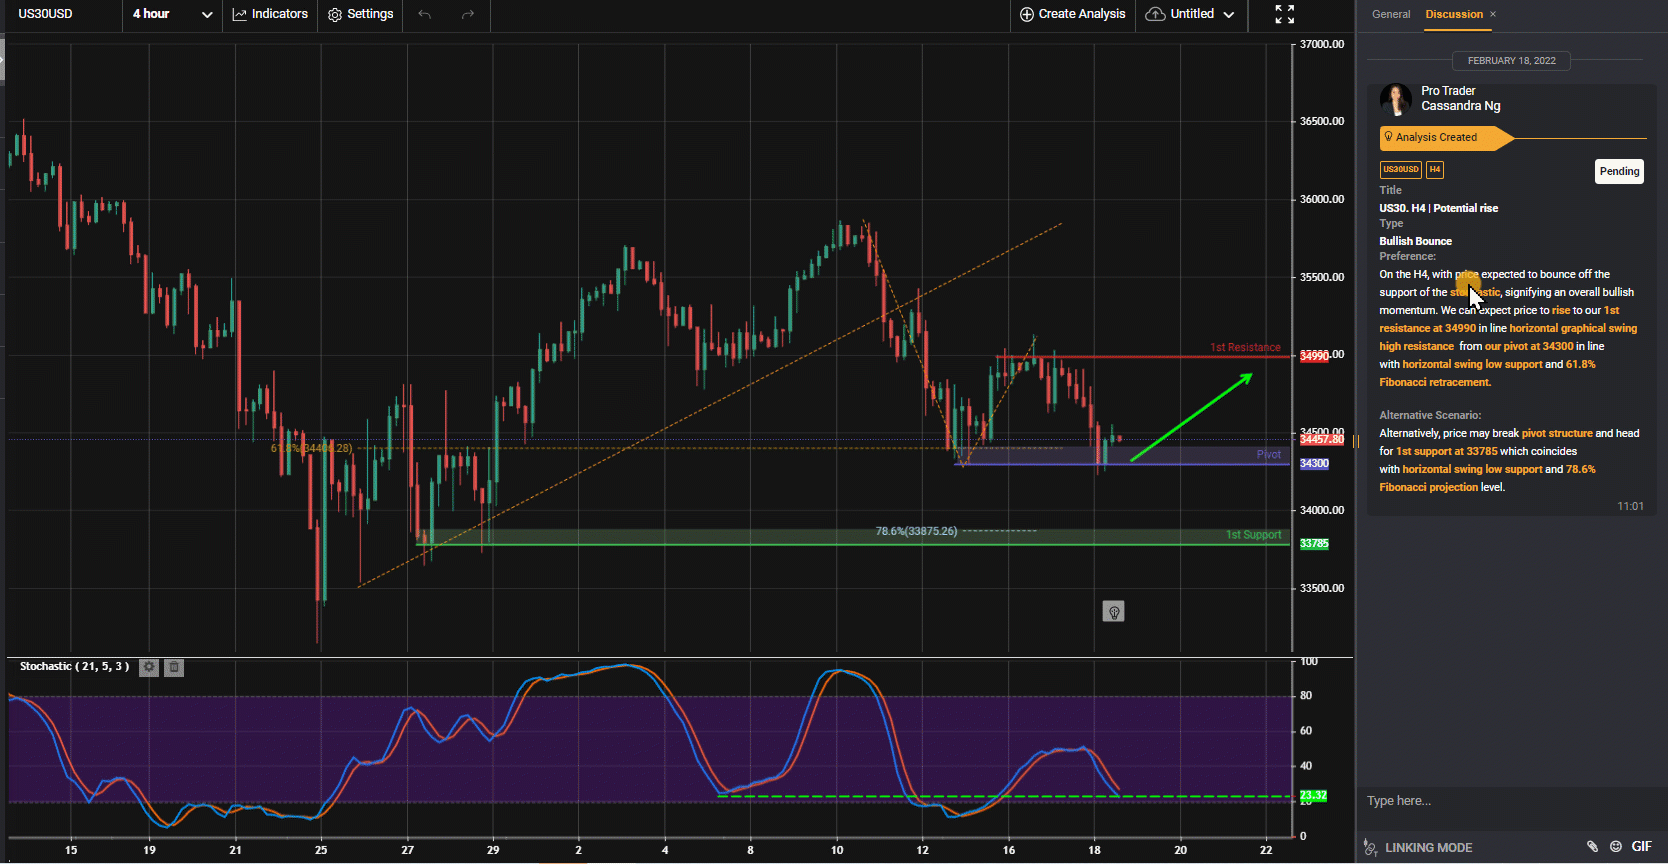This screenshot has height=864, width=1668.
Task: Click the 'pivot structure' link
Action: (x=1557, y=433)
